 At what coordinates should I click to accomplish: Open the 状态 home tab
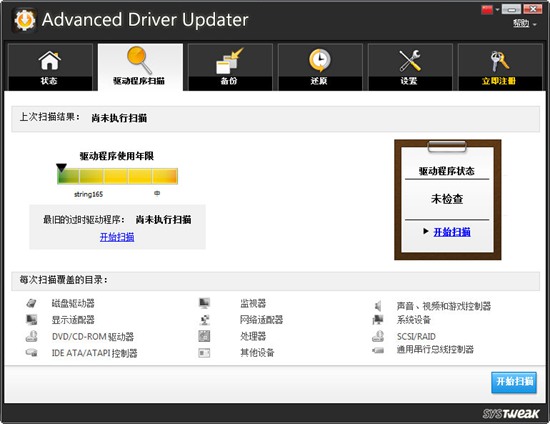pyautogui.click(x=50, y=67)
